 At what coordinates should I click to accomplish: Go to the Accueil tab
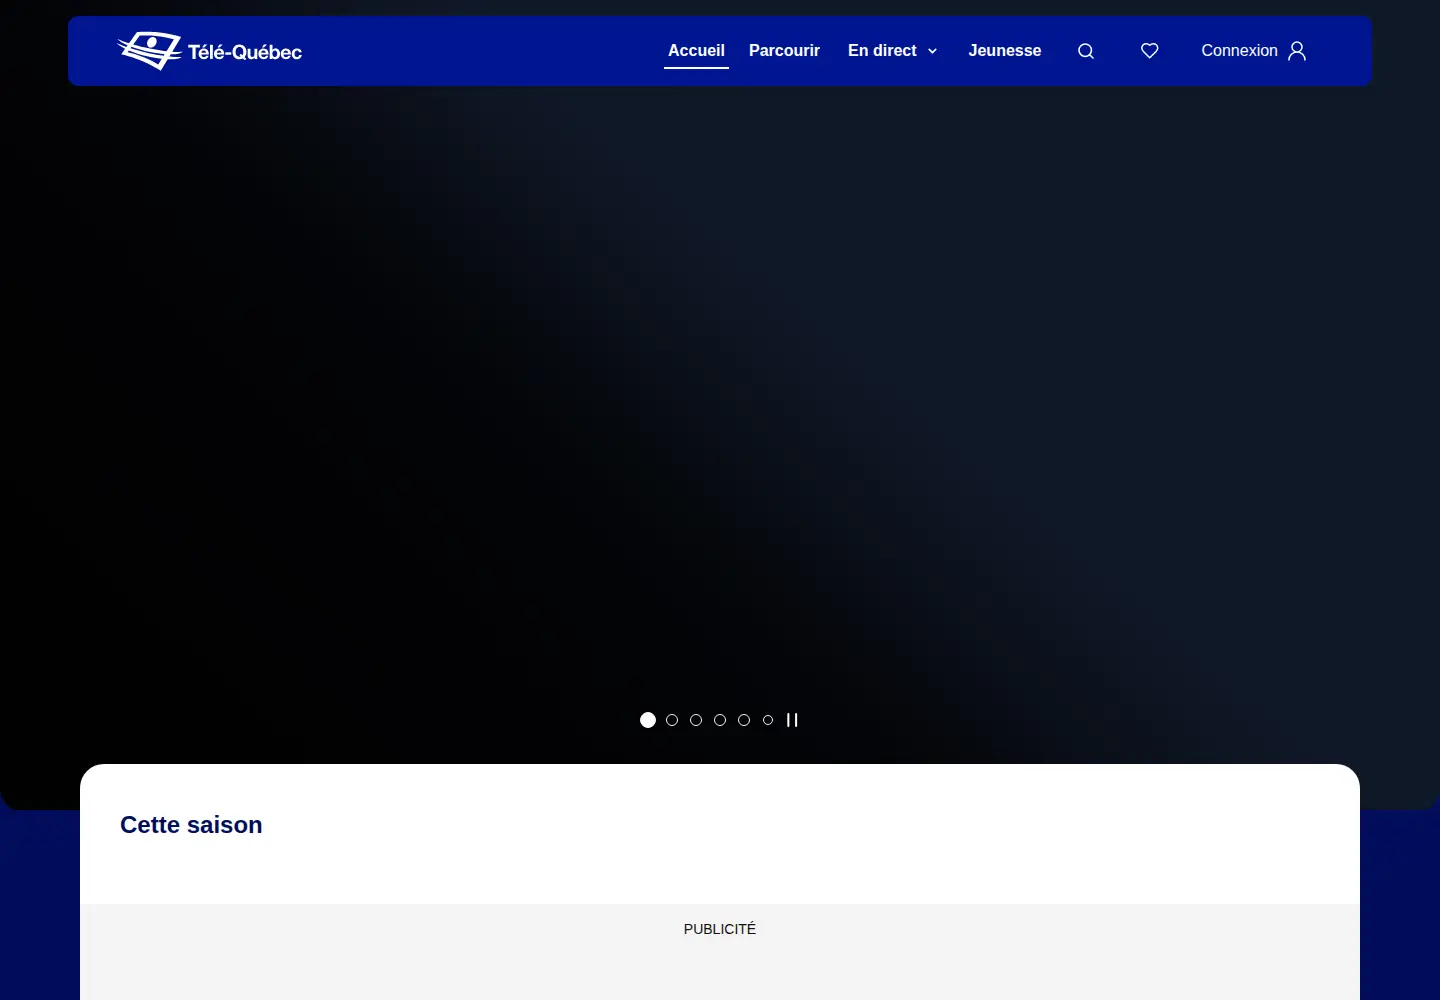click(x=696, y=51)
